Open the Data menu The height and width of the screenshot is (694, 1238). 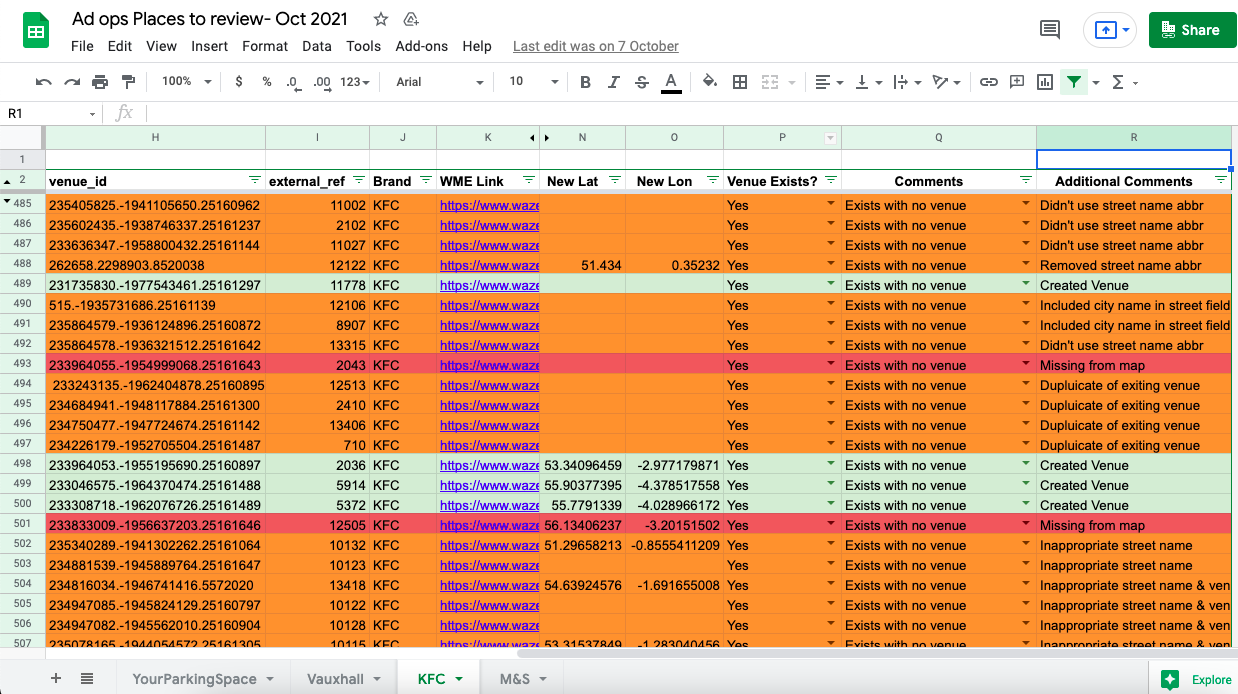coord(317,46)
